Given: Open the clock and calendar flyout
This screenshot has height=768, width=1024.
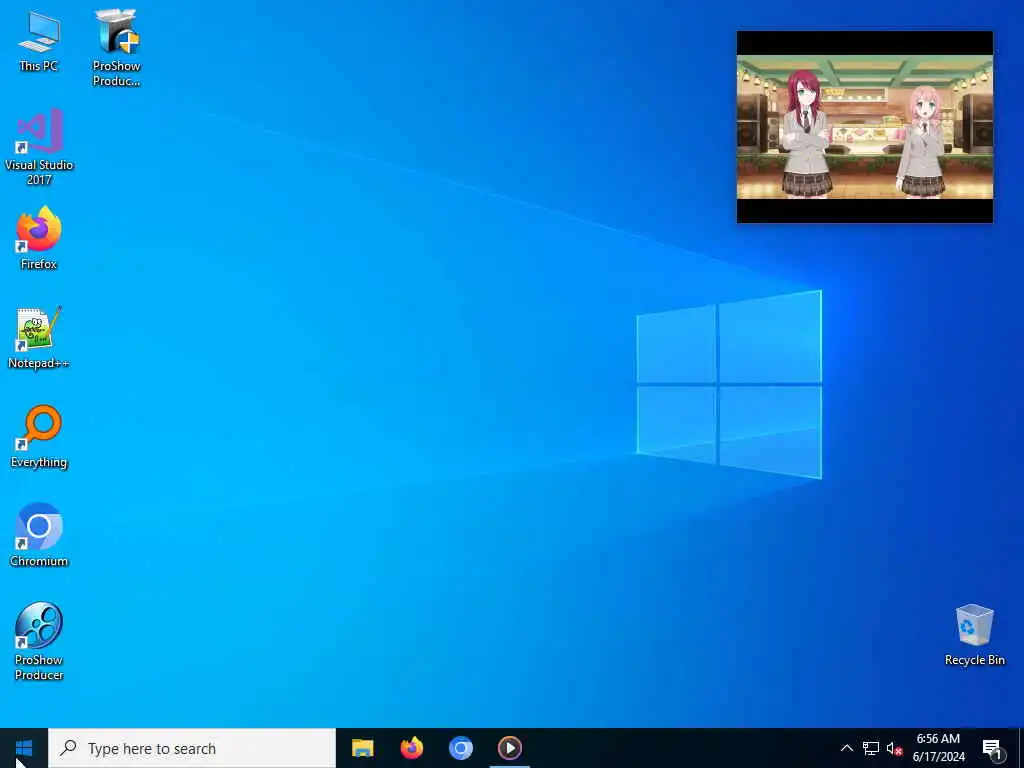Looking at the screenshot, I should click(x=938, y=748).
